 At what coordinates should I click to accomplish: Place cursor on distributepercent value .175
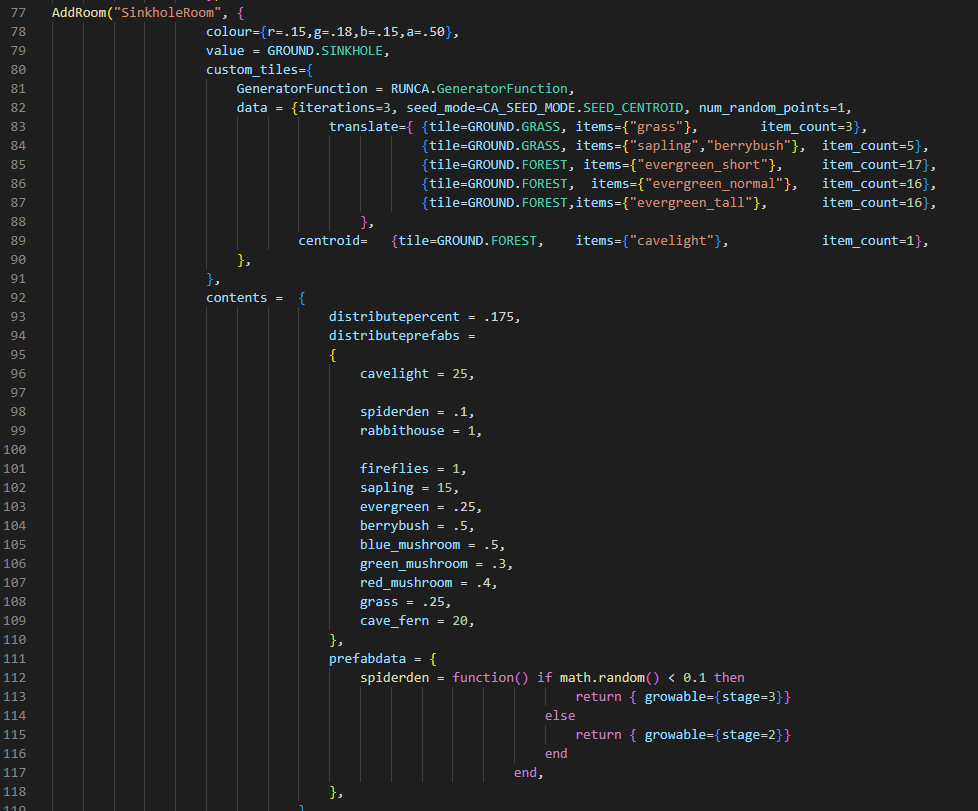click(x=499, y=317)
